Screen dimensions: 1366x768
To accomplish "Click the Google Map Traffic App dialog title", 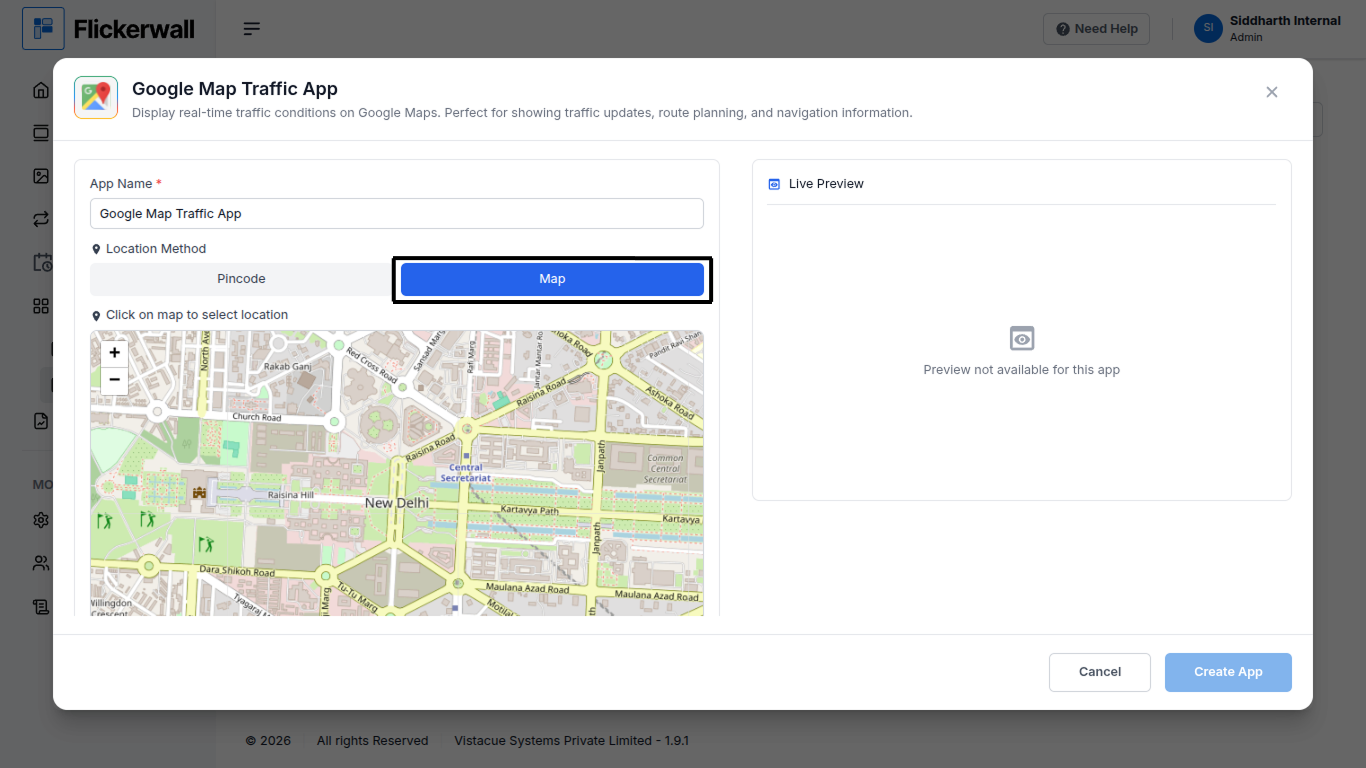I will [235, 89].
